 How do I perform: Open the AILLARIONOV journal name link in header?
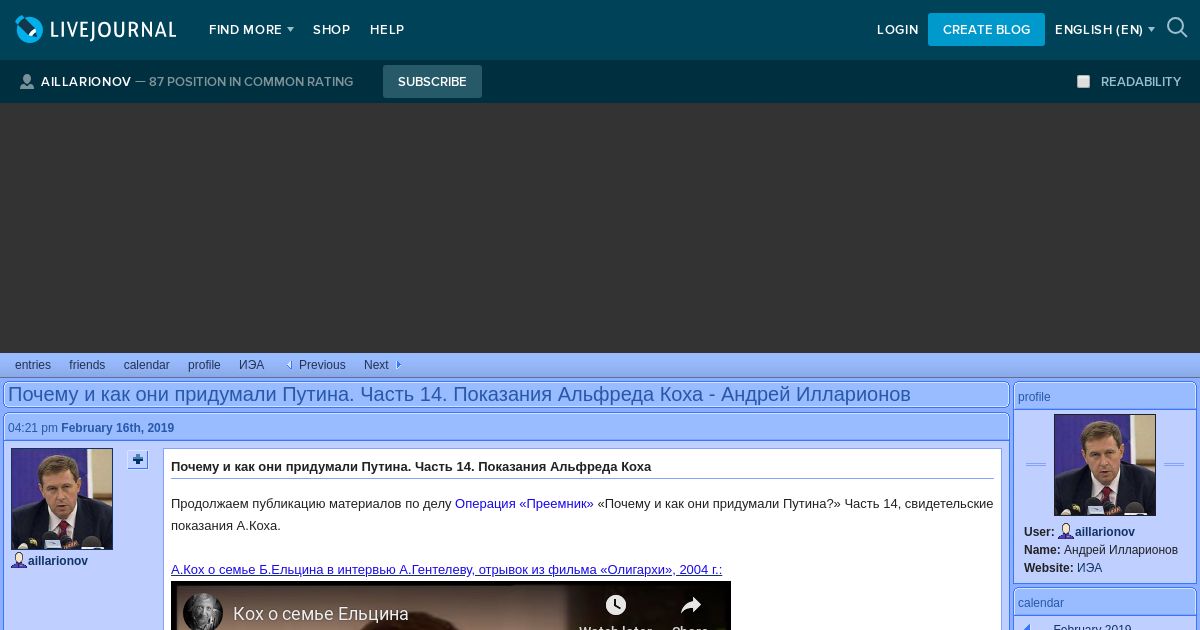click(86, 82)
